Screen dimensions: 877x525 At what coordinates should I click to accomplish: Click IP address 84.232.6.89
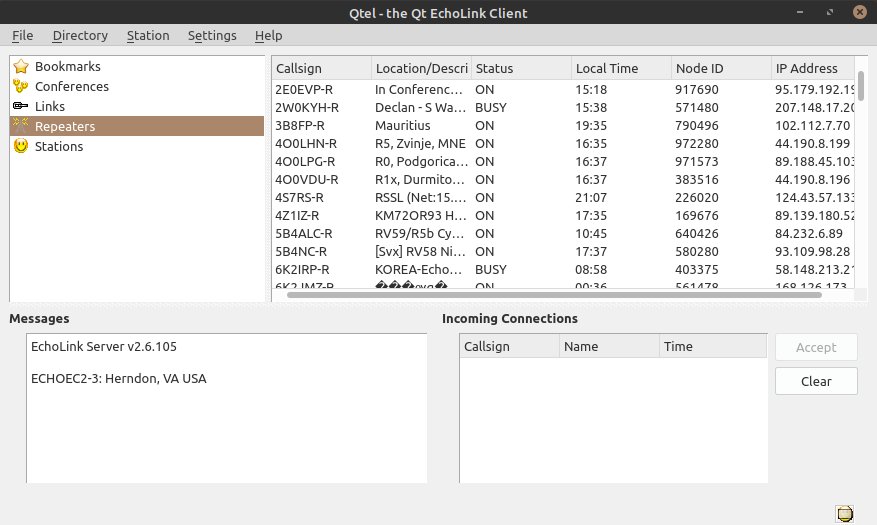pyautogui.click(x=808, y=233)
